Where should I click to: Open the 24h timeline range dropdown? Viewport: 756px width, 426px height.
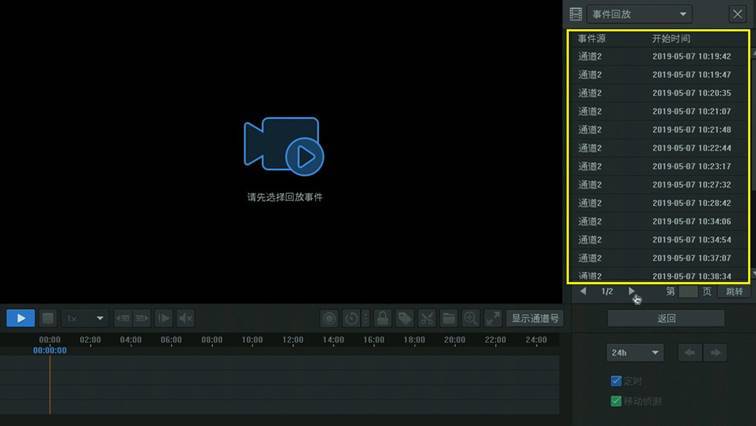635,353
